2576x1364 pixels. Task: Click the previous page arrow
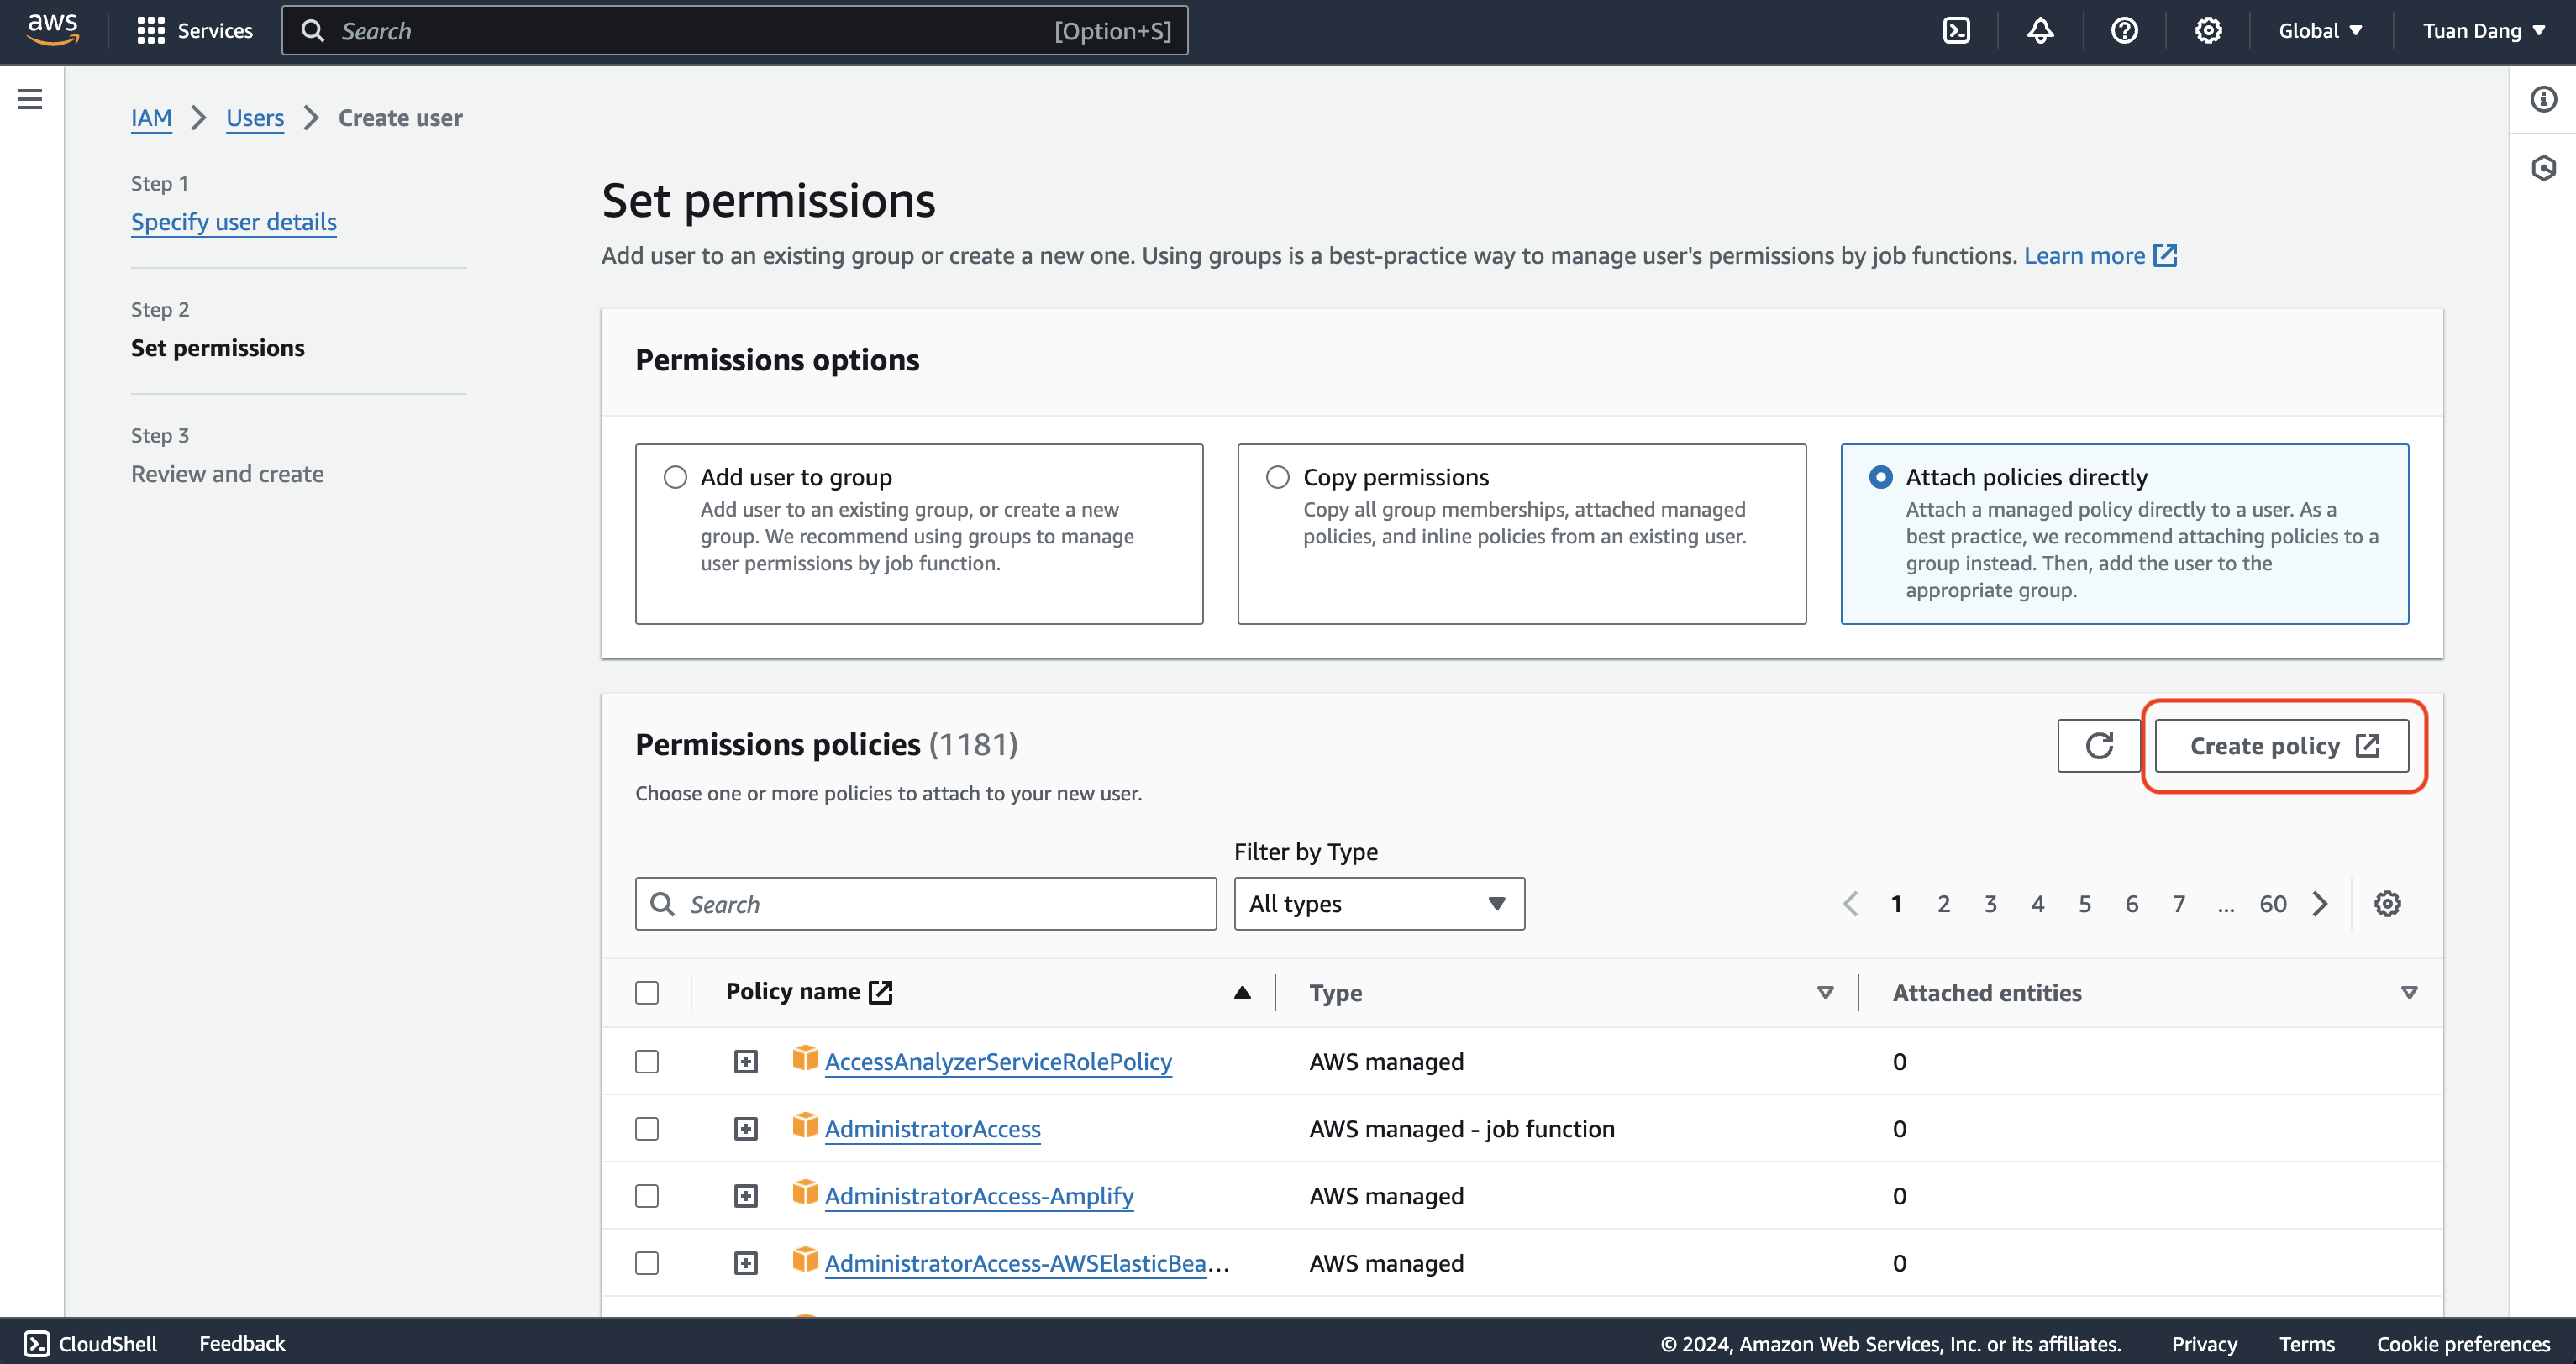[x=1851, y=904]
